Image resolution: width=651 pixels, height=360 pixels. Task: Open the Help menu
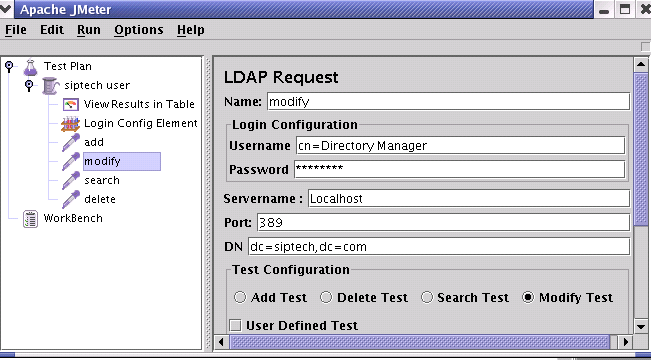tap(191, 30)
